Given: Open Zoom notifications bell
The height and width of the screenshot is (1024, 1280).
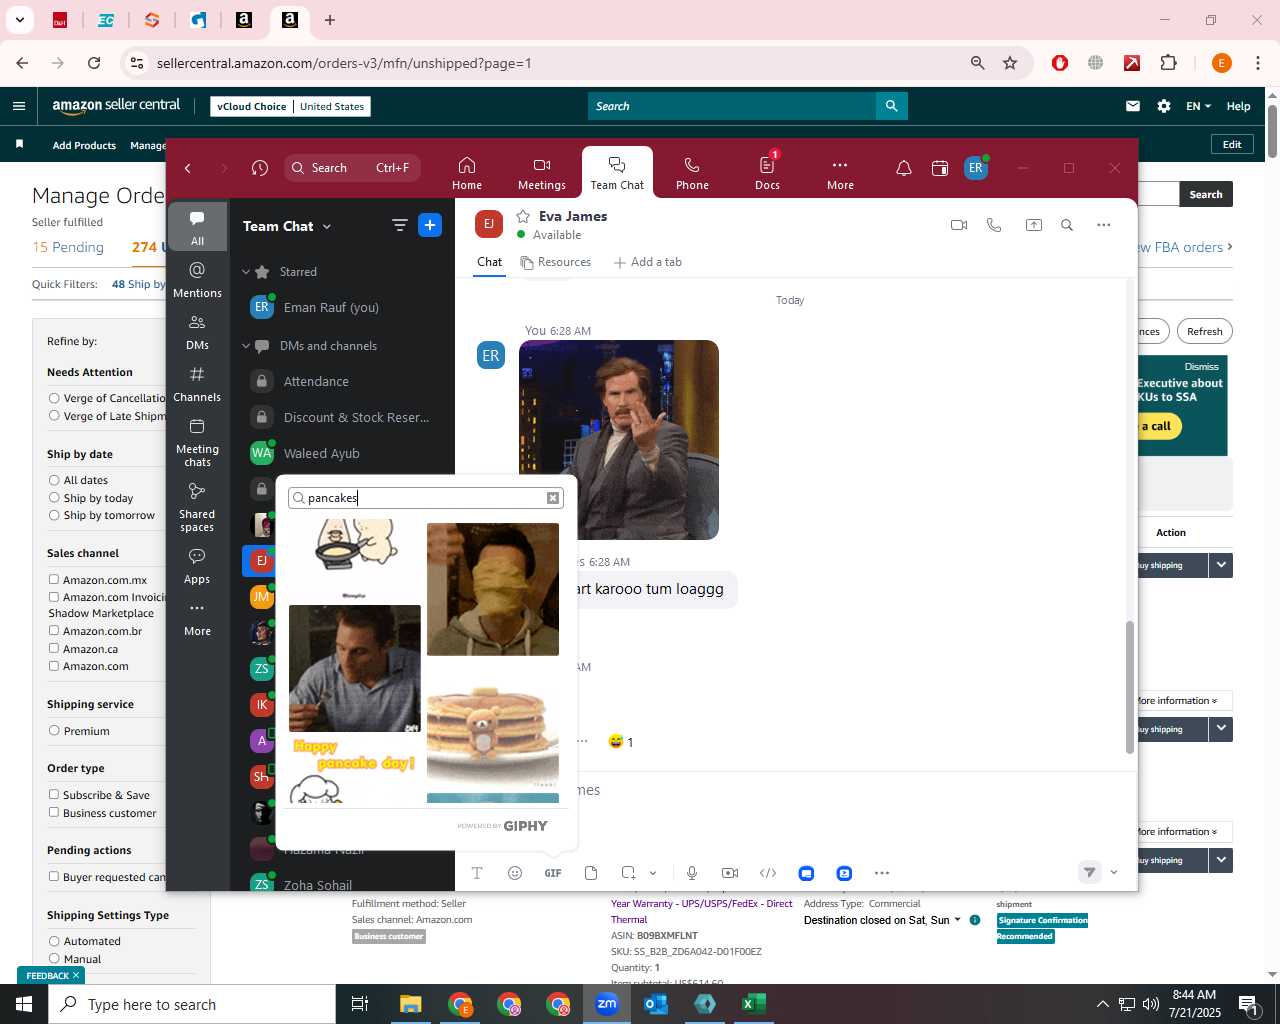Looking at the screenshot, I should tap(904, 168).
